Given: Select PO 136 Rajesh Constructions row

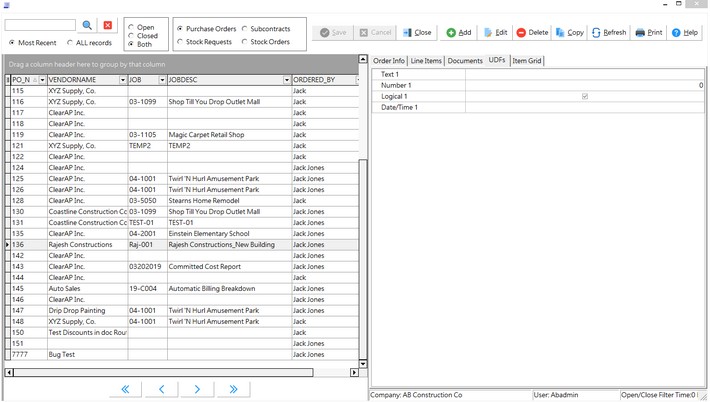Looking at the screenshot, I should pyautogui.click(x=181, y=244).
